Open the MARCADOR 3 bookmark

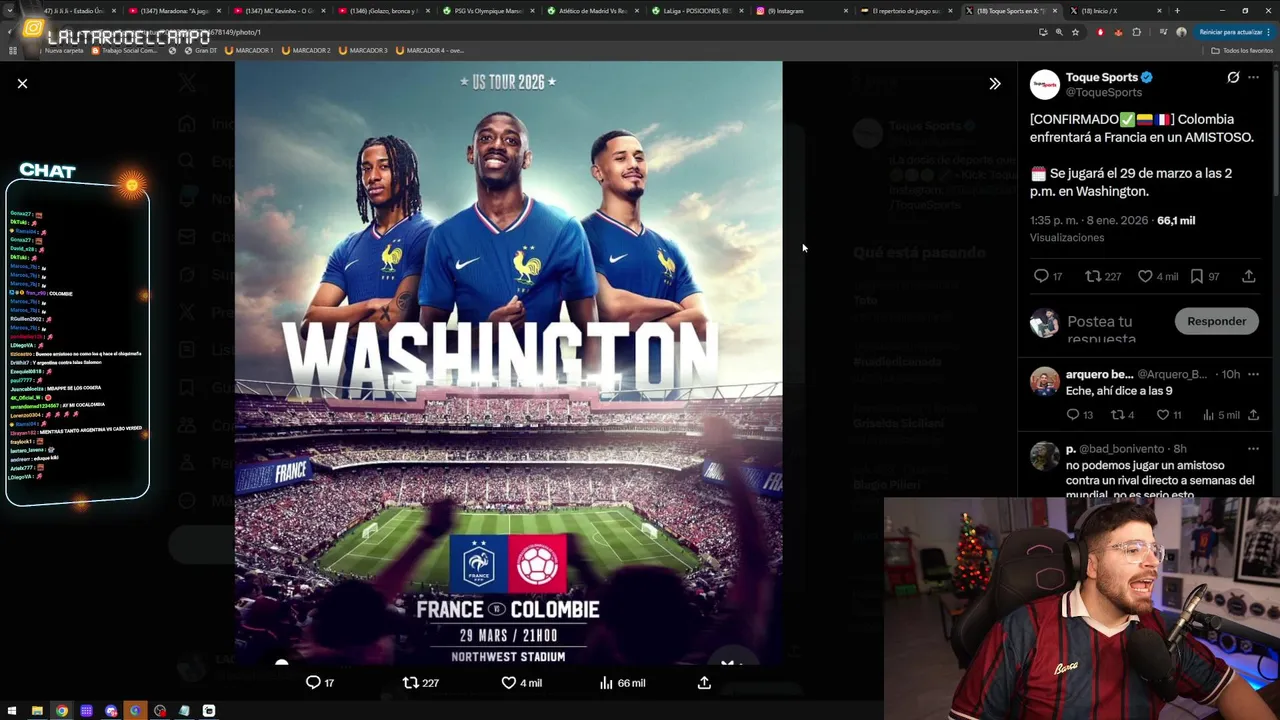pyautogui.click(x=363, y=50)
